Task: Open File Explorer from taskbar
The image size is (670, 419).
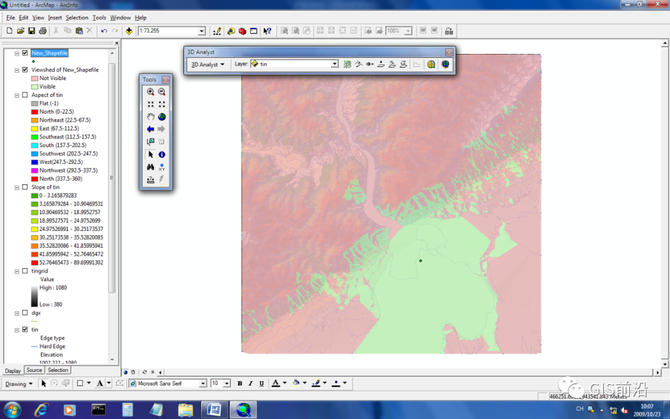Action: pos(185,410)
